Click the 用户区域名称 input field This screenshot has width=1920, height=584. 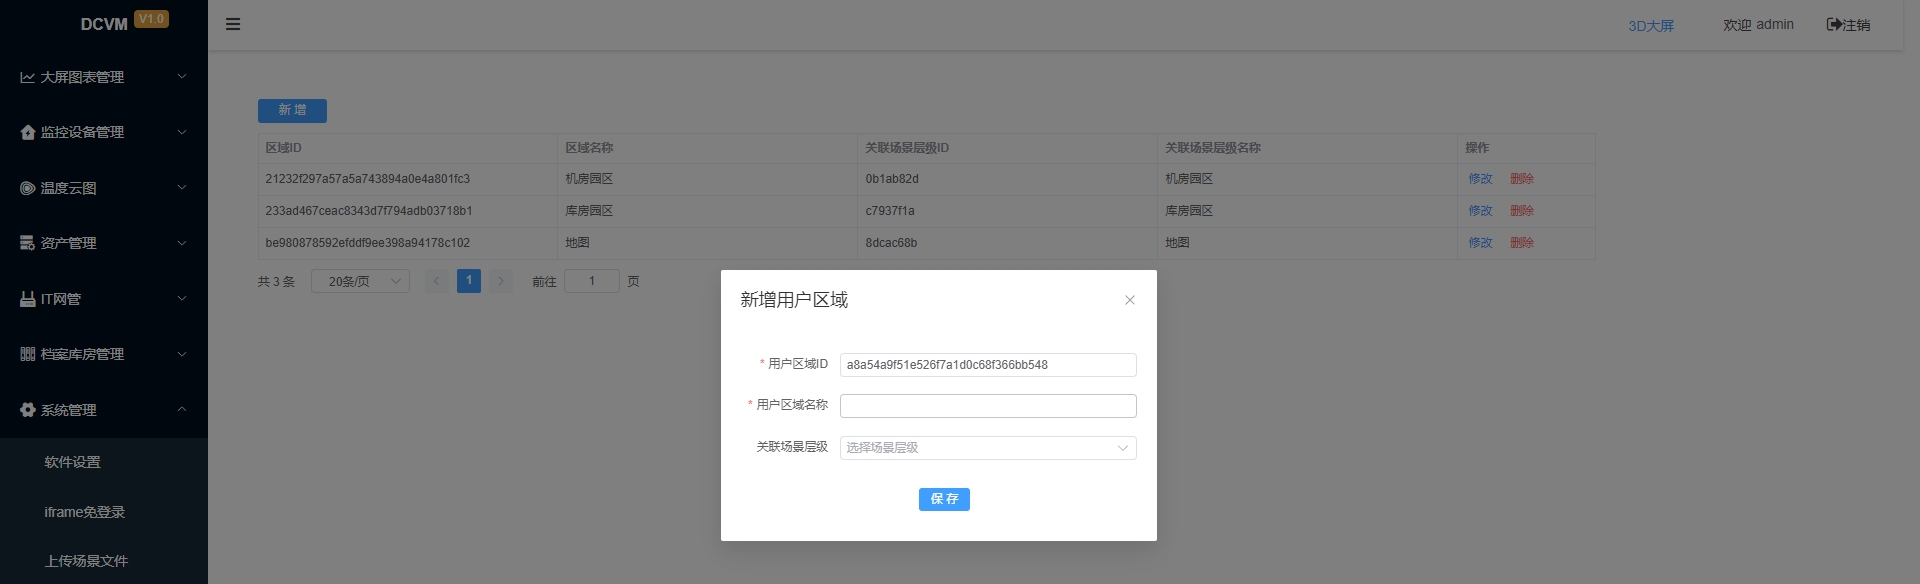pyautogui.click(x=988, y=406)
